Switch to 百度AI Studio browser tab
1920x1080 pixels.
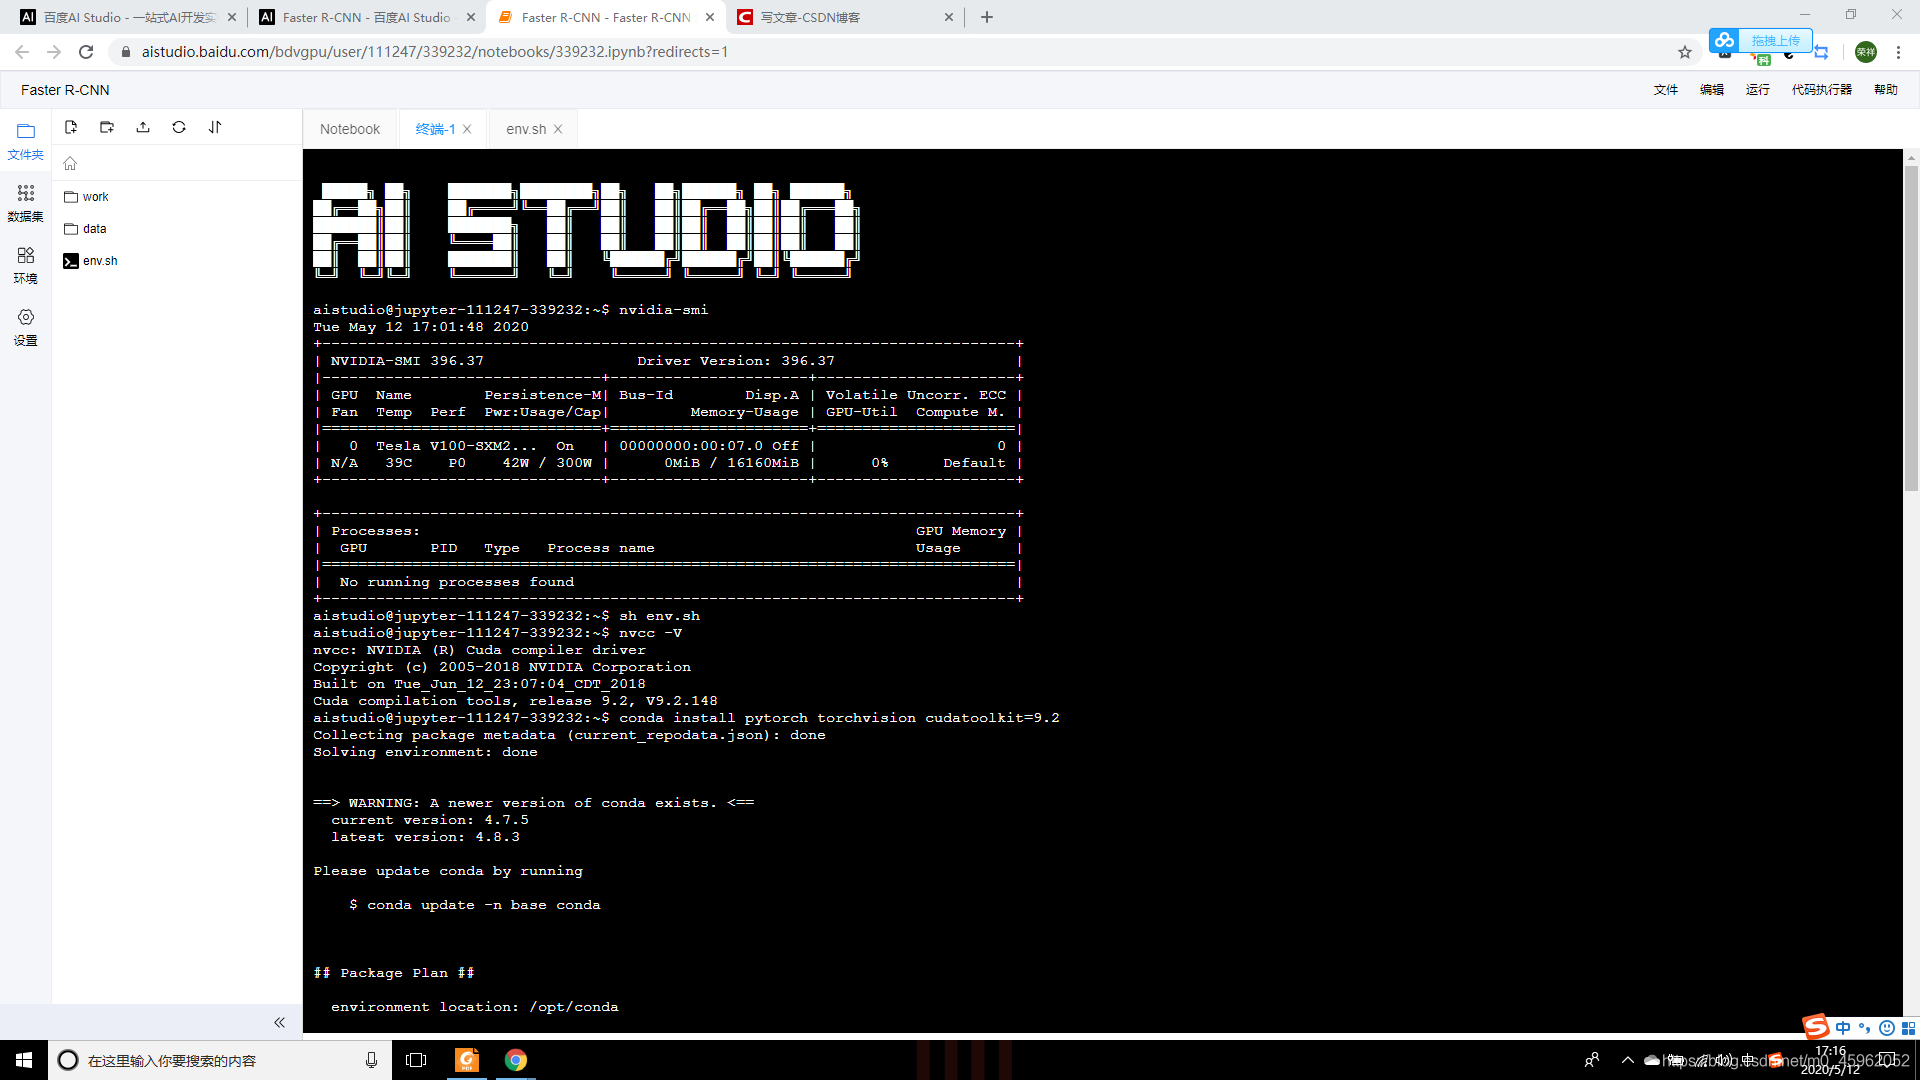pos(128,17)
